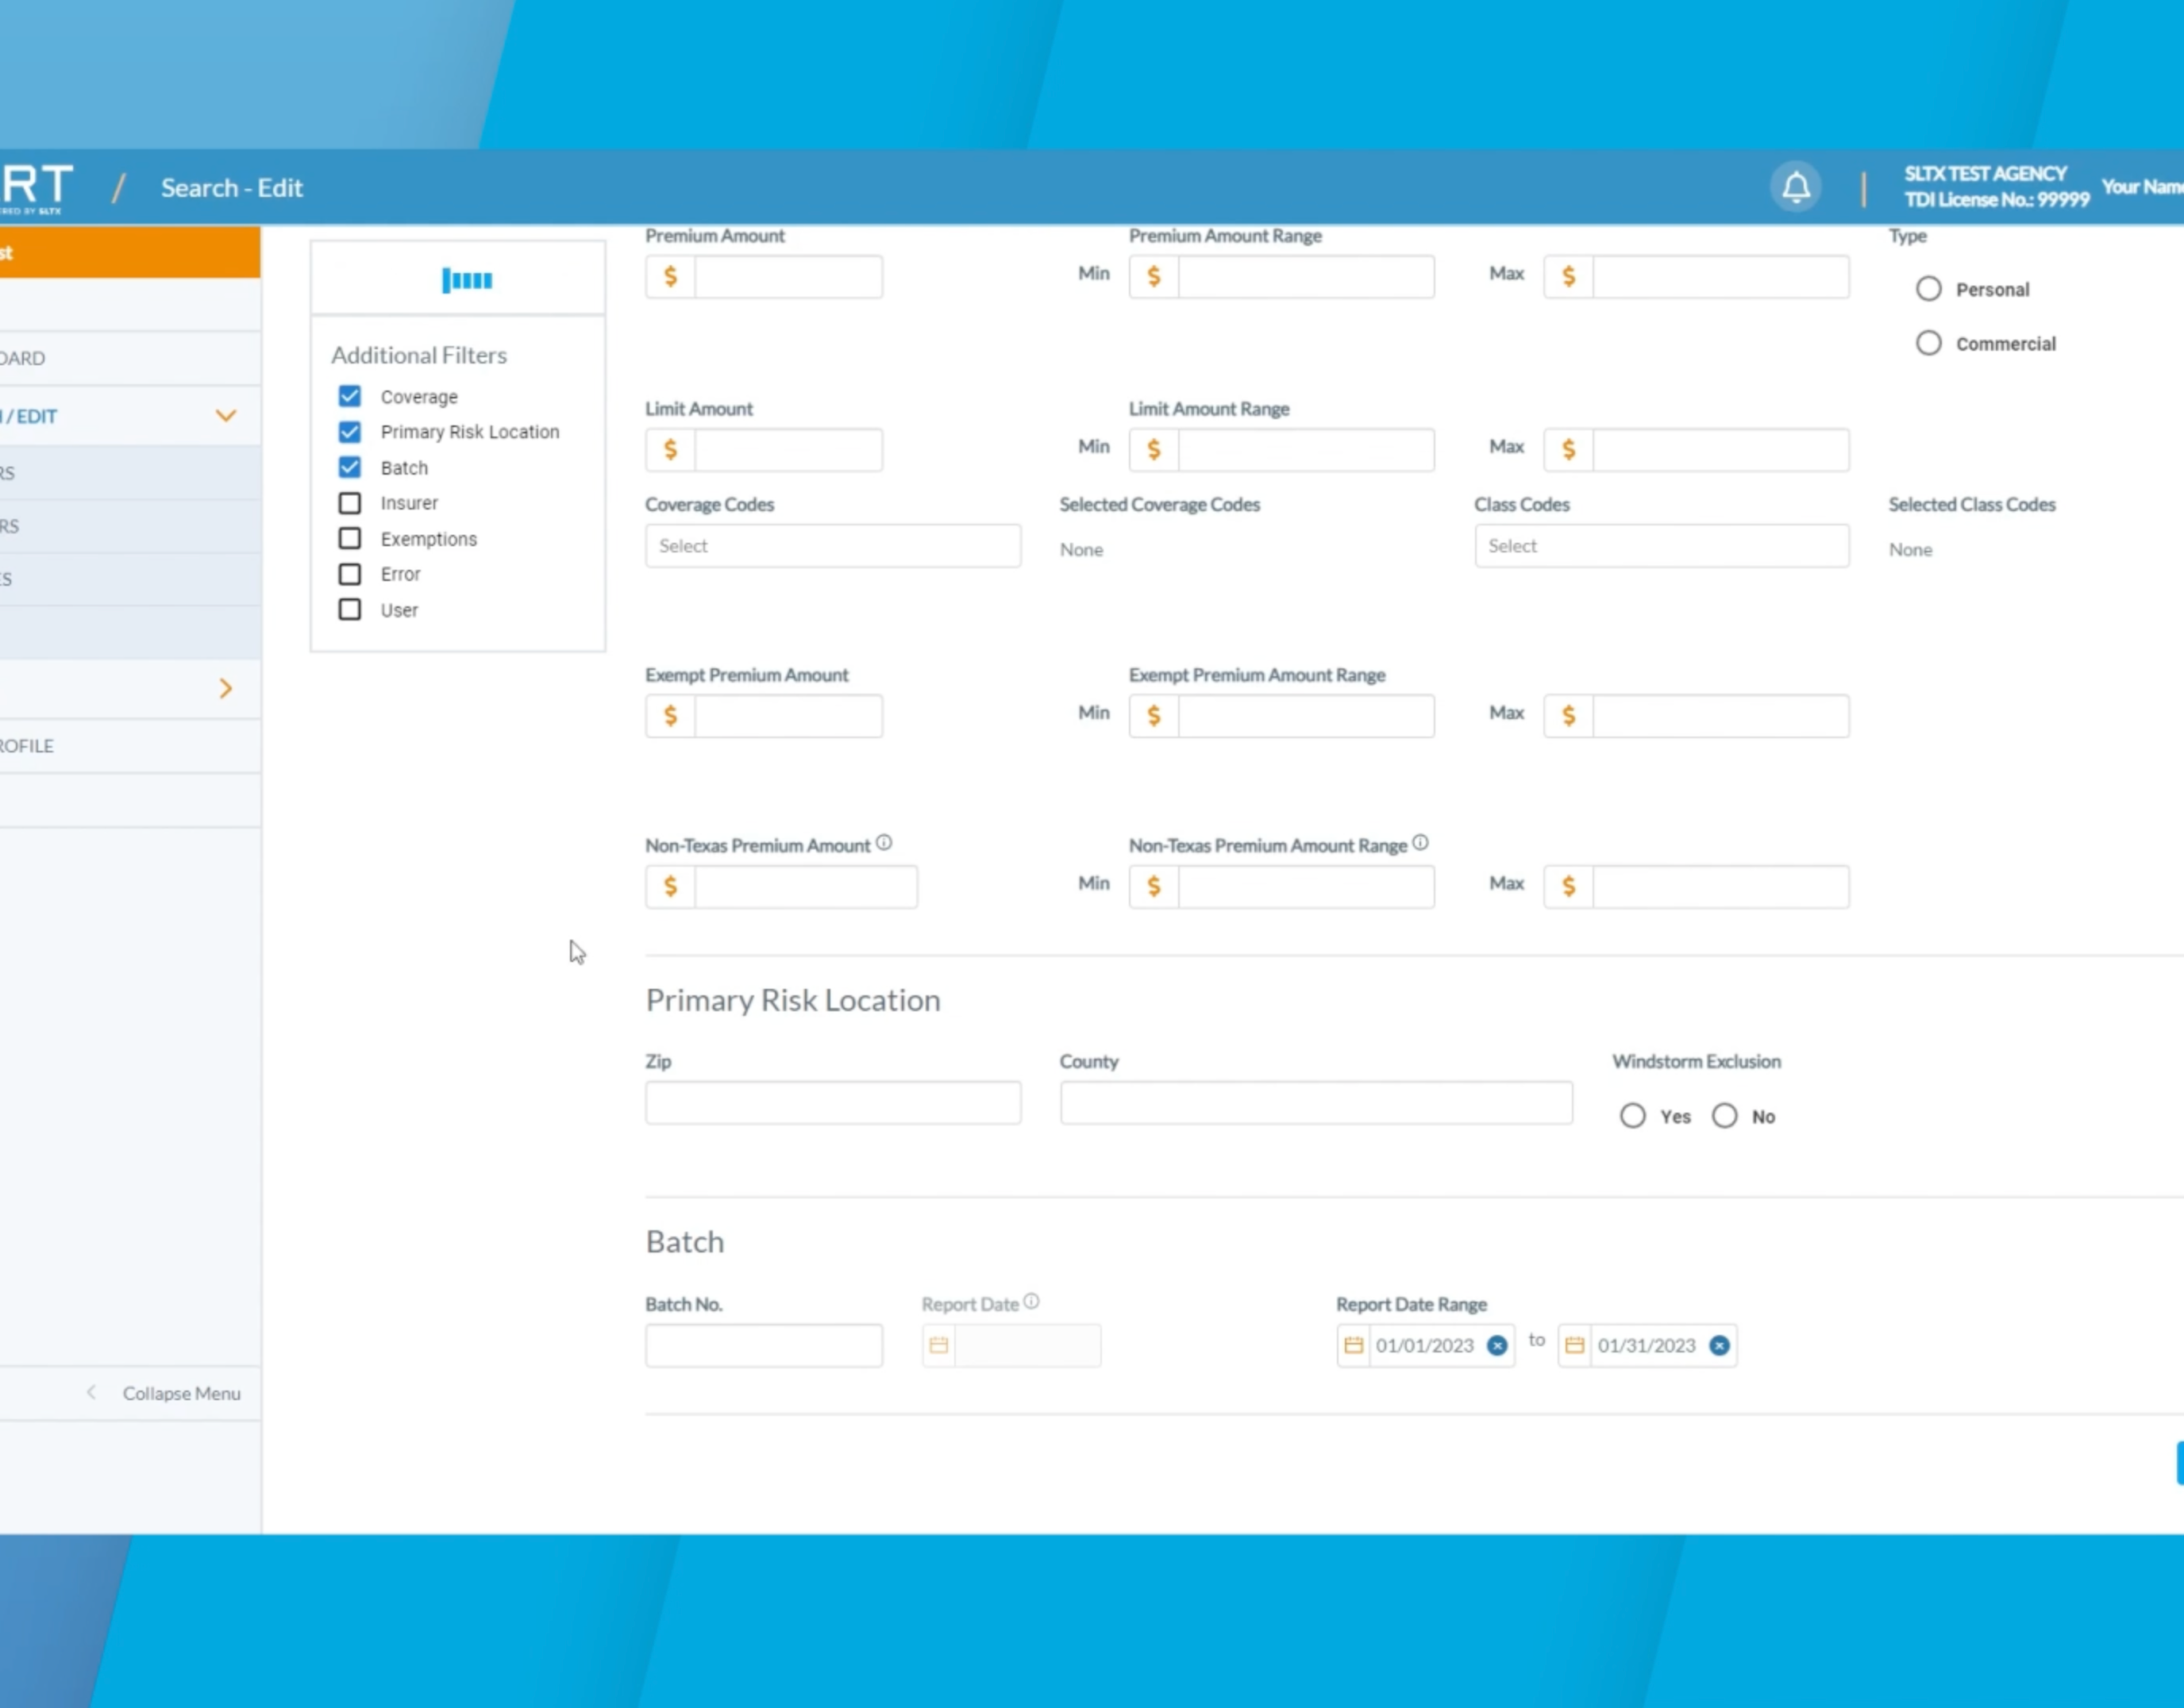The height and width of the screenshot is (1708, 2184).
Task: Click the Premium Amount Range Min field
Action: [x=1306, y=276]
